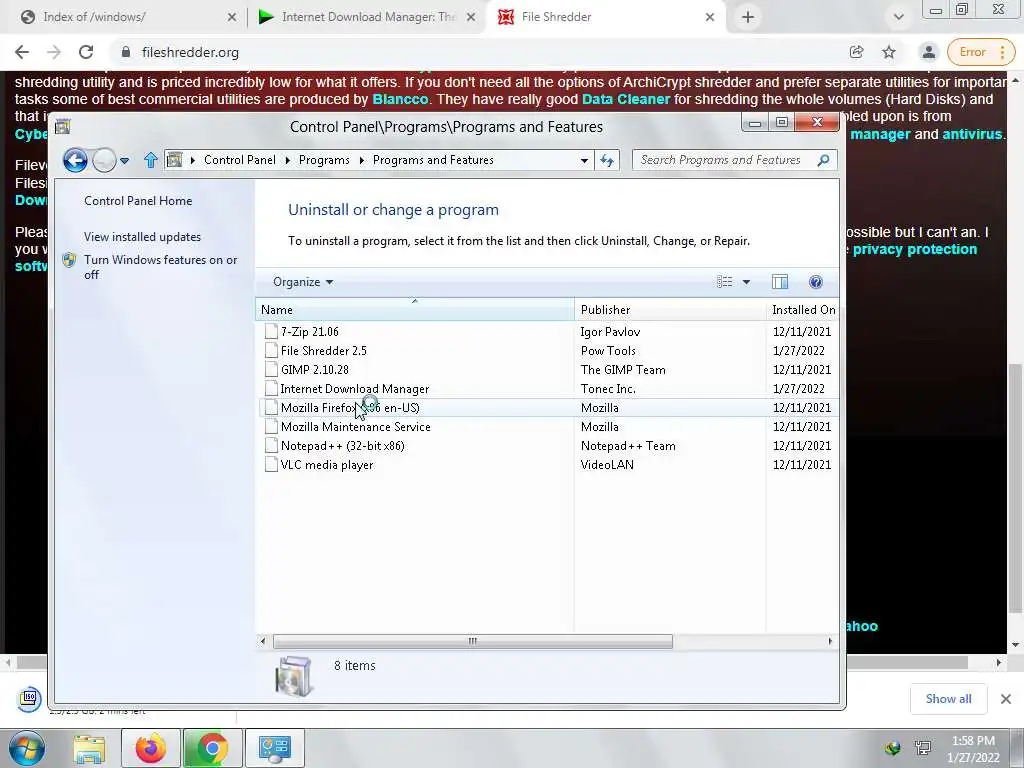Open View installed updates link
This screenshot has height=768, width=1024.
(x=142, y=237)
